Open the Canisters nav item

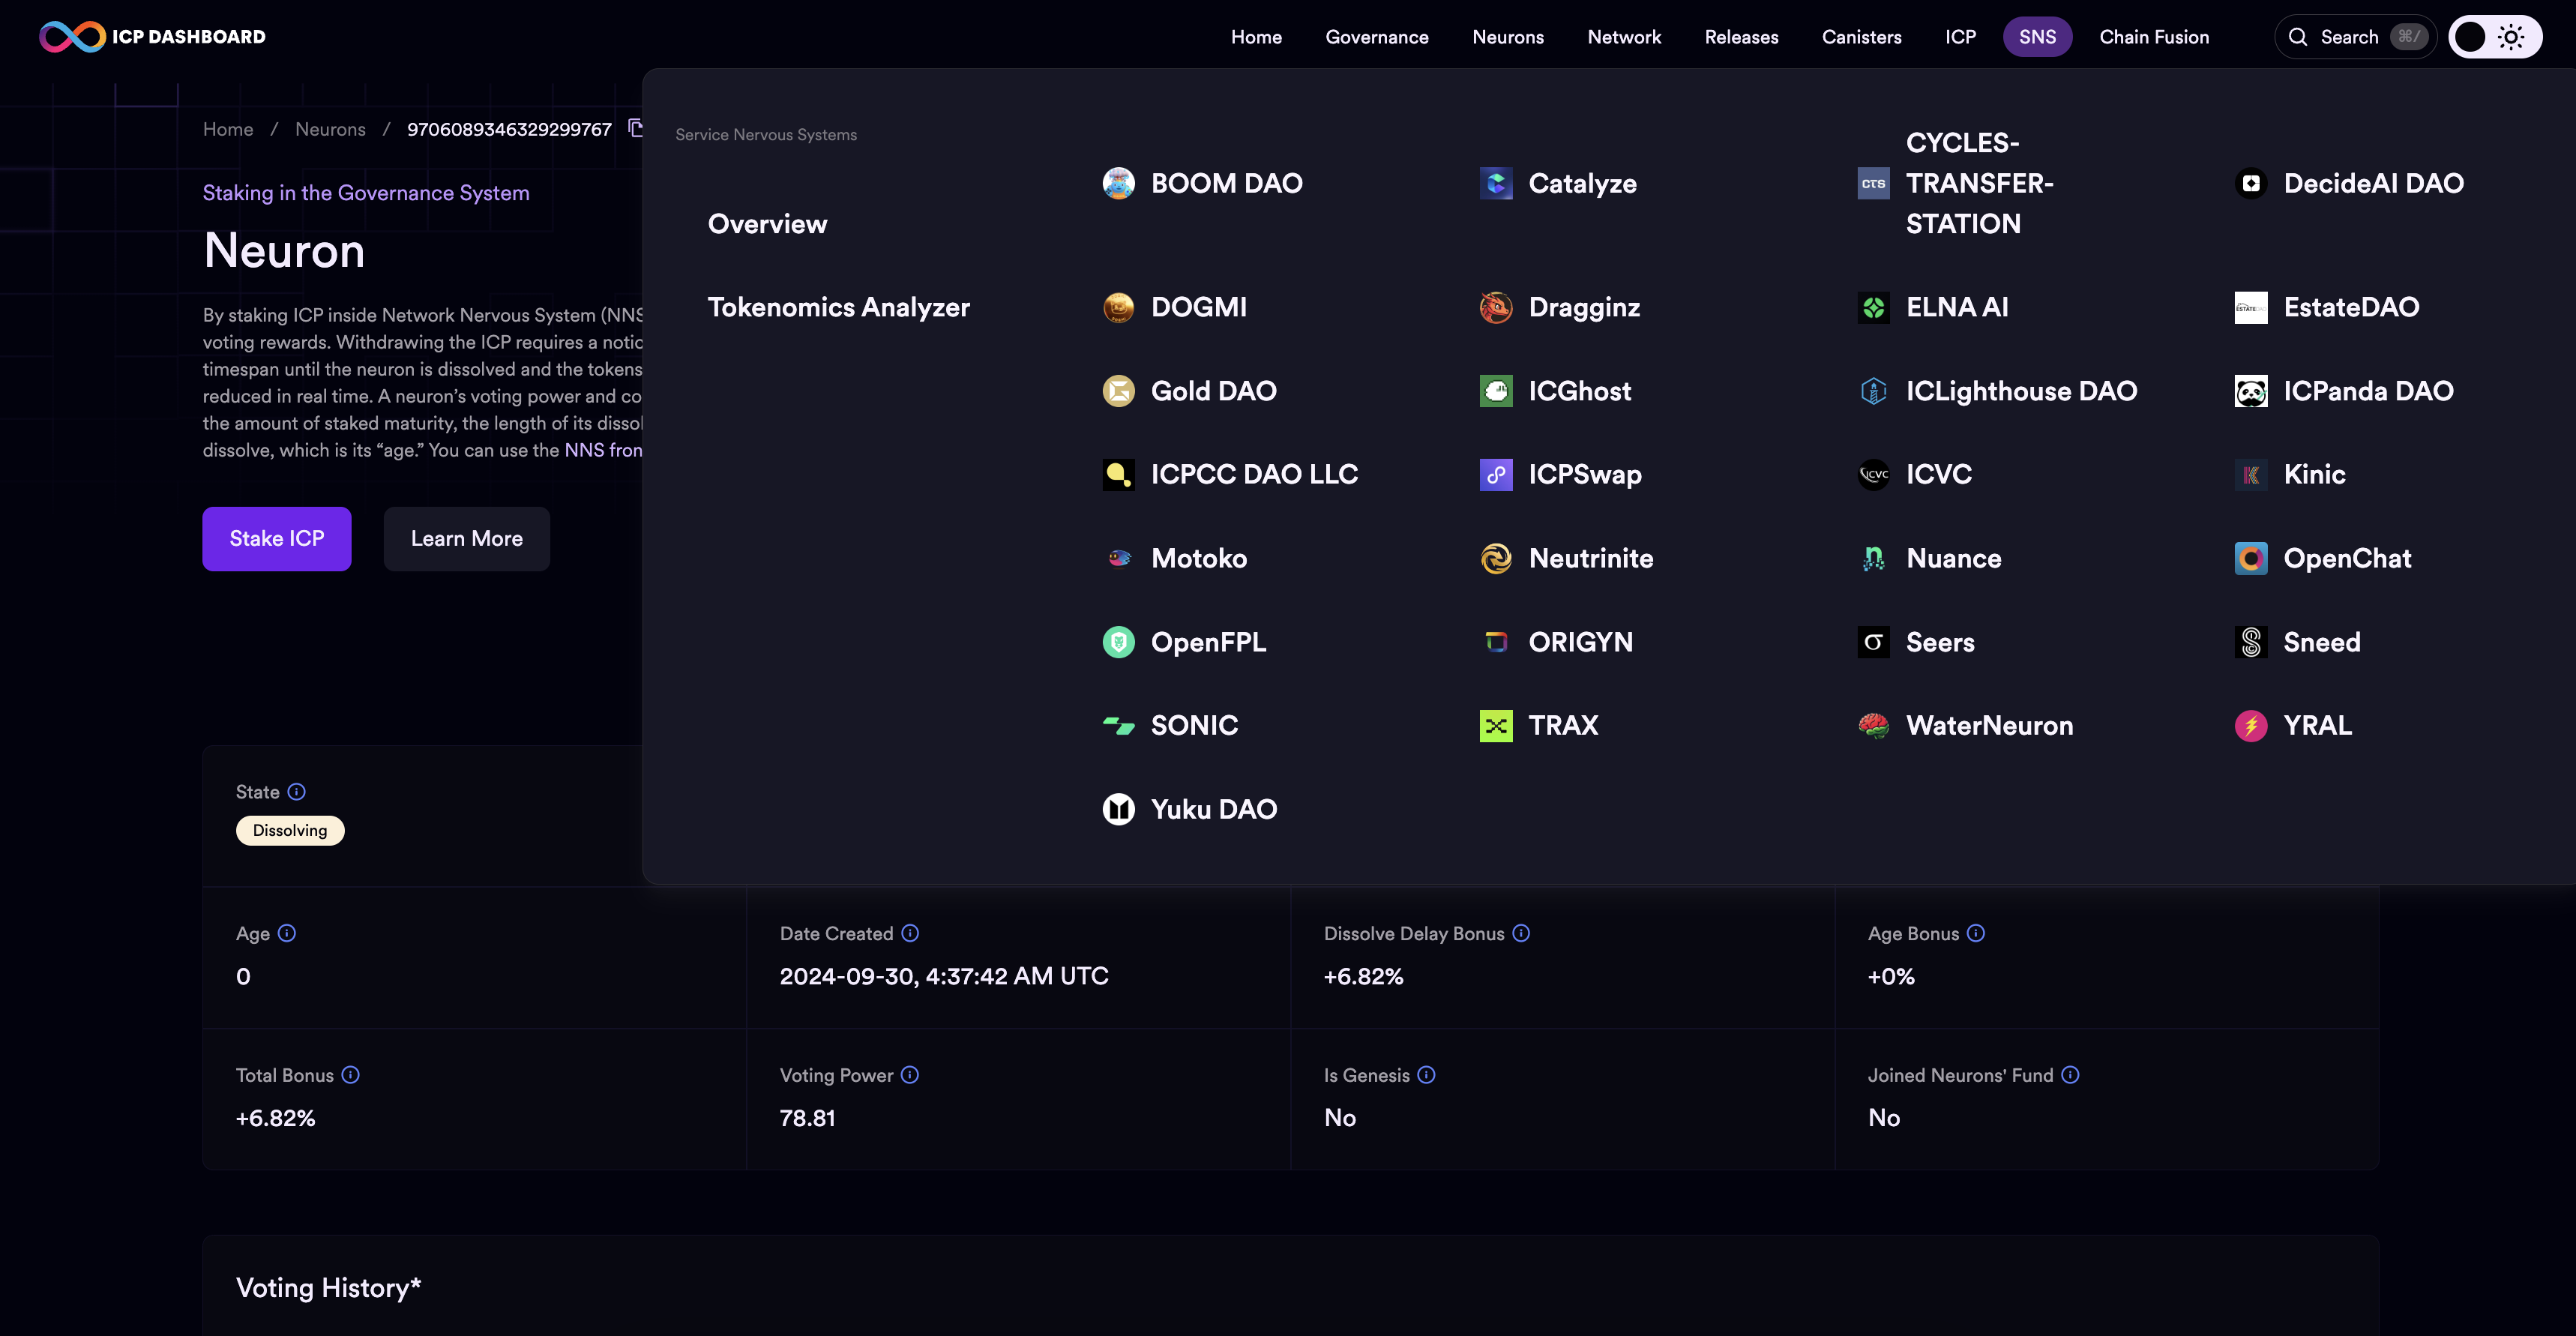(1861, 37)
